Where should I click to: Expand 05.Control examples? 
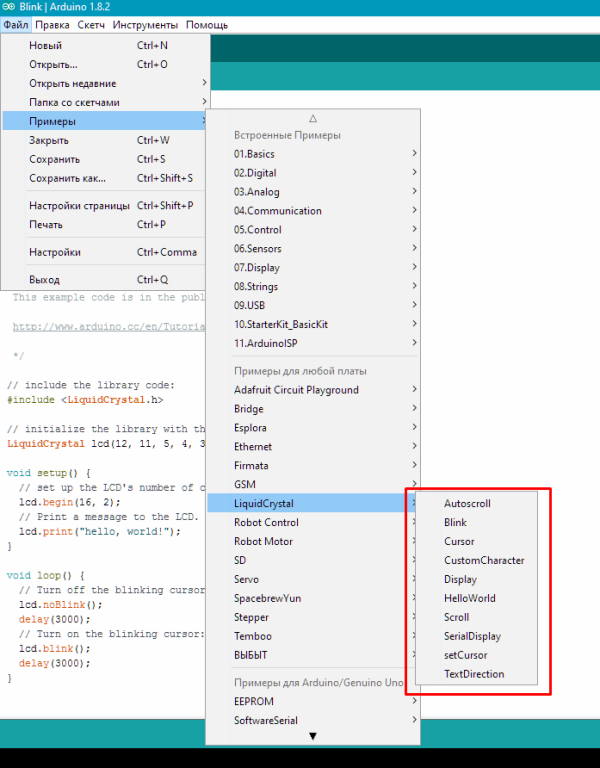click(x=313, y=230)
